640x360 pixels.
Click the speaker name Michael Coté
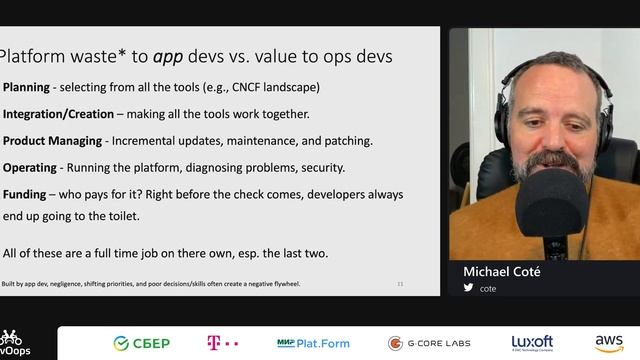pos(502,271)
